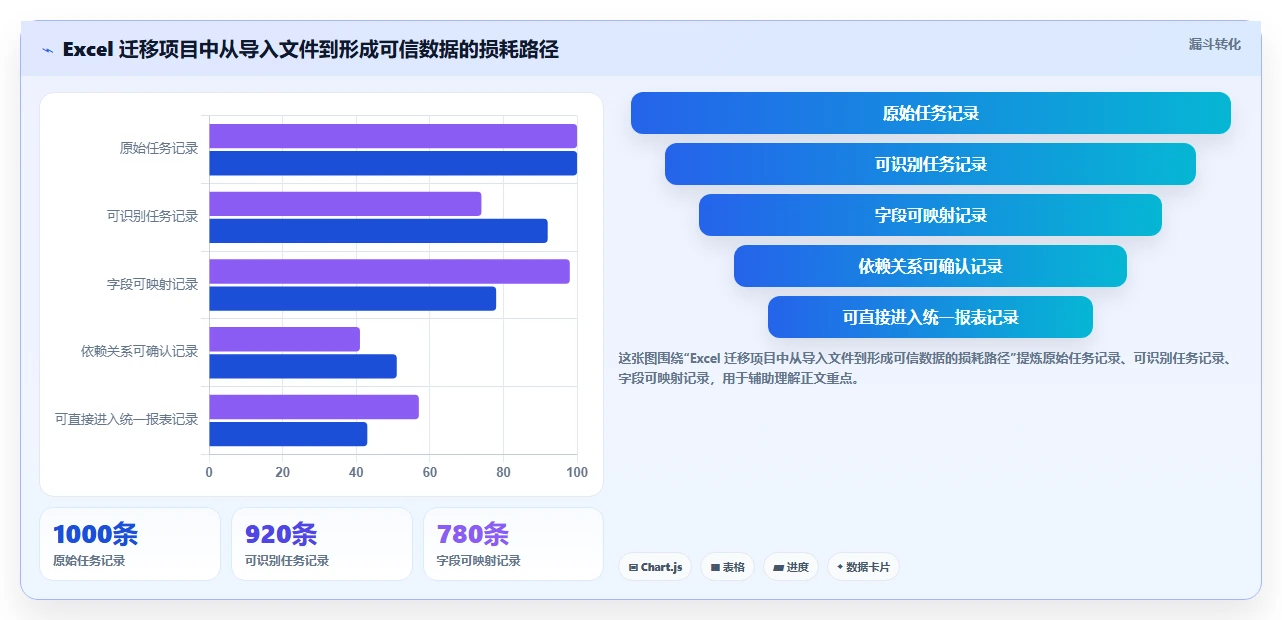Select the 可识别任务记录 funnel stage
The image size is (1282, 620).
point(931,164)
